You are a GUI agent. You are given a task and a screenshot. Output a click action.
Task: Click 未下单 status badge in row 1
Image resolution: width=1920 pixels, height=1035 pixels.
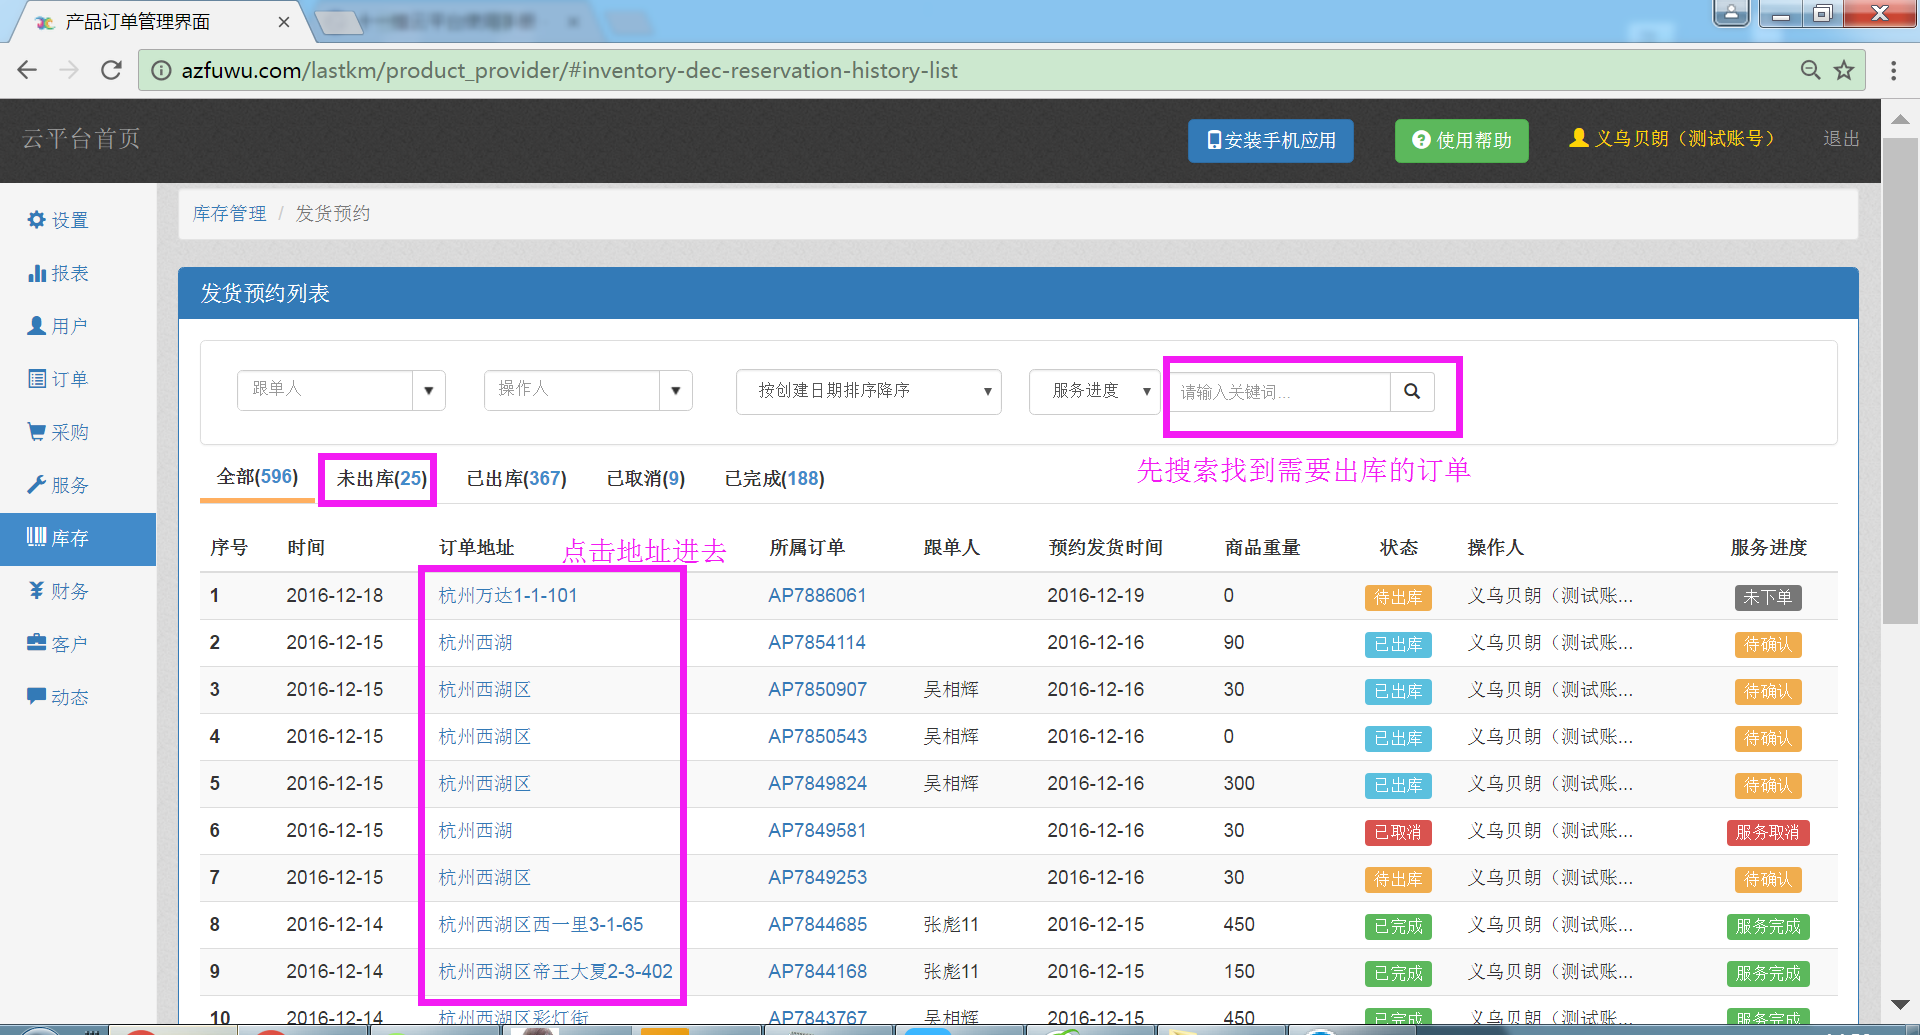(1767, 597)
